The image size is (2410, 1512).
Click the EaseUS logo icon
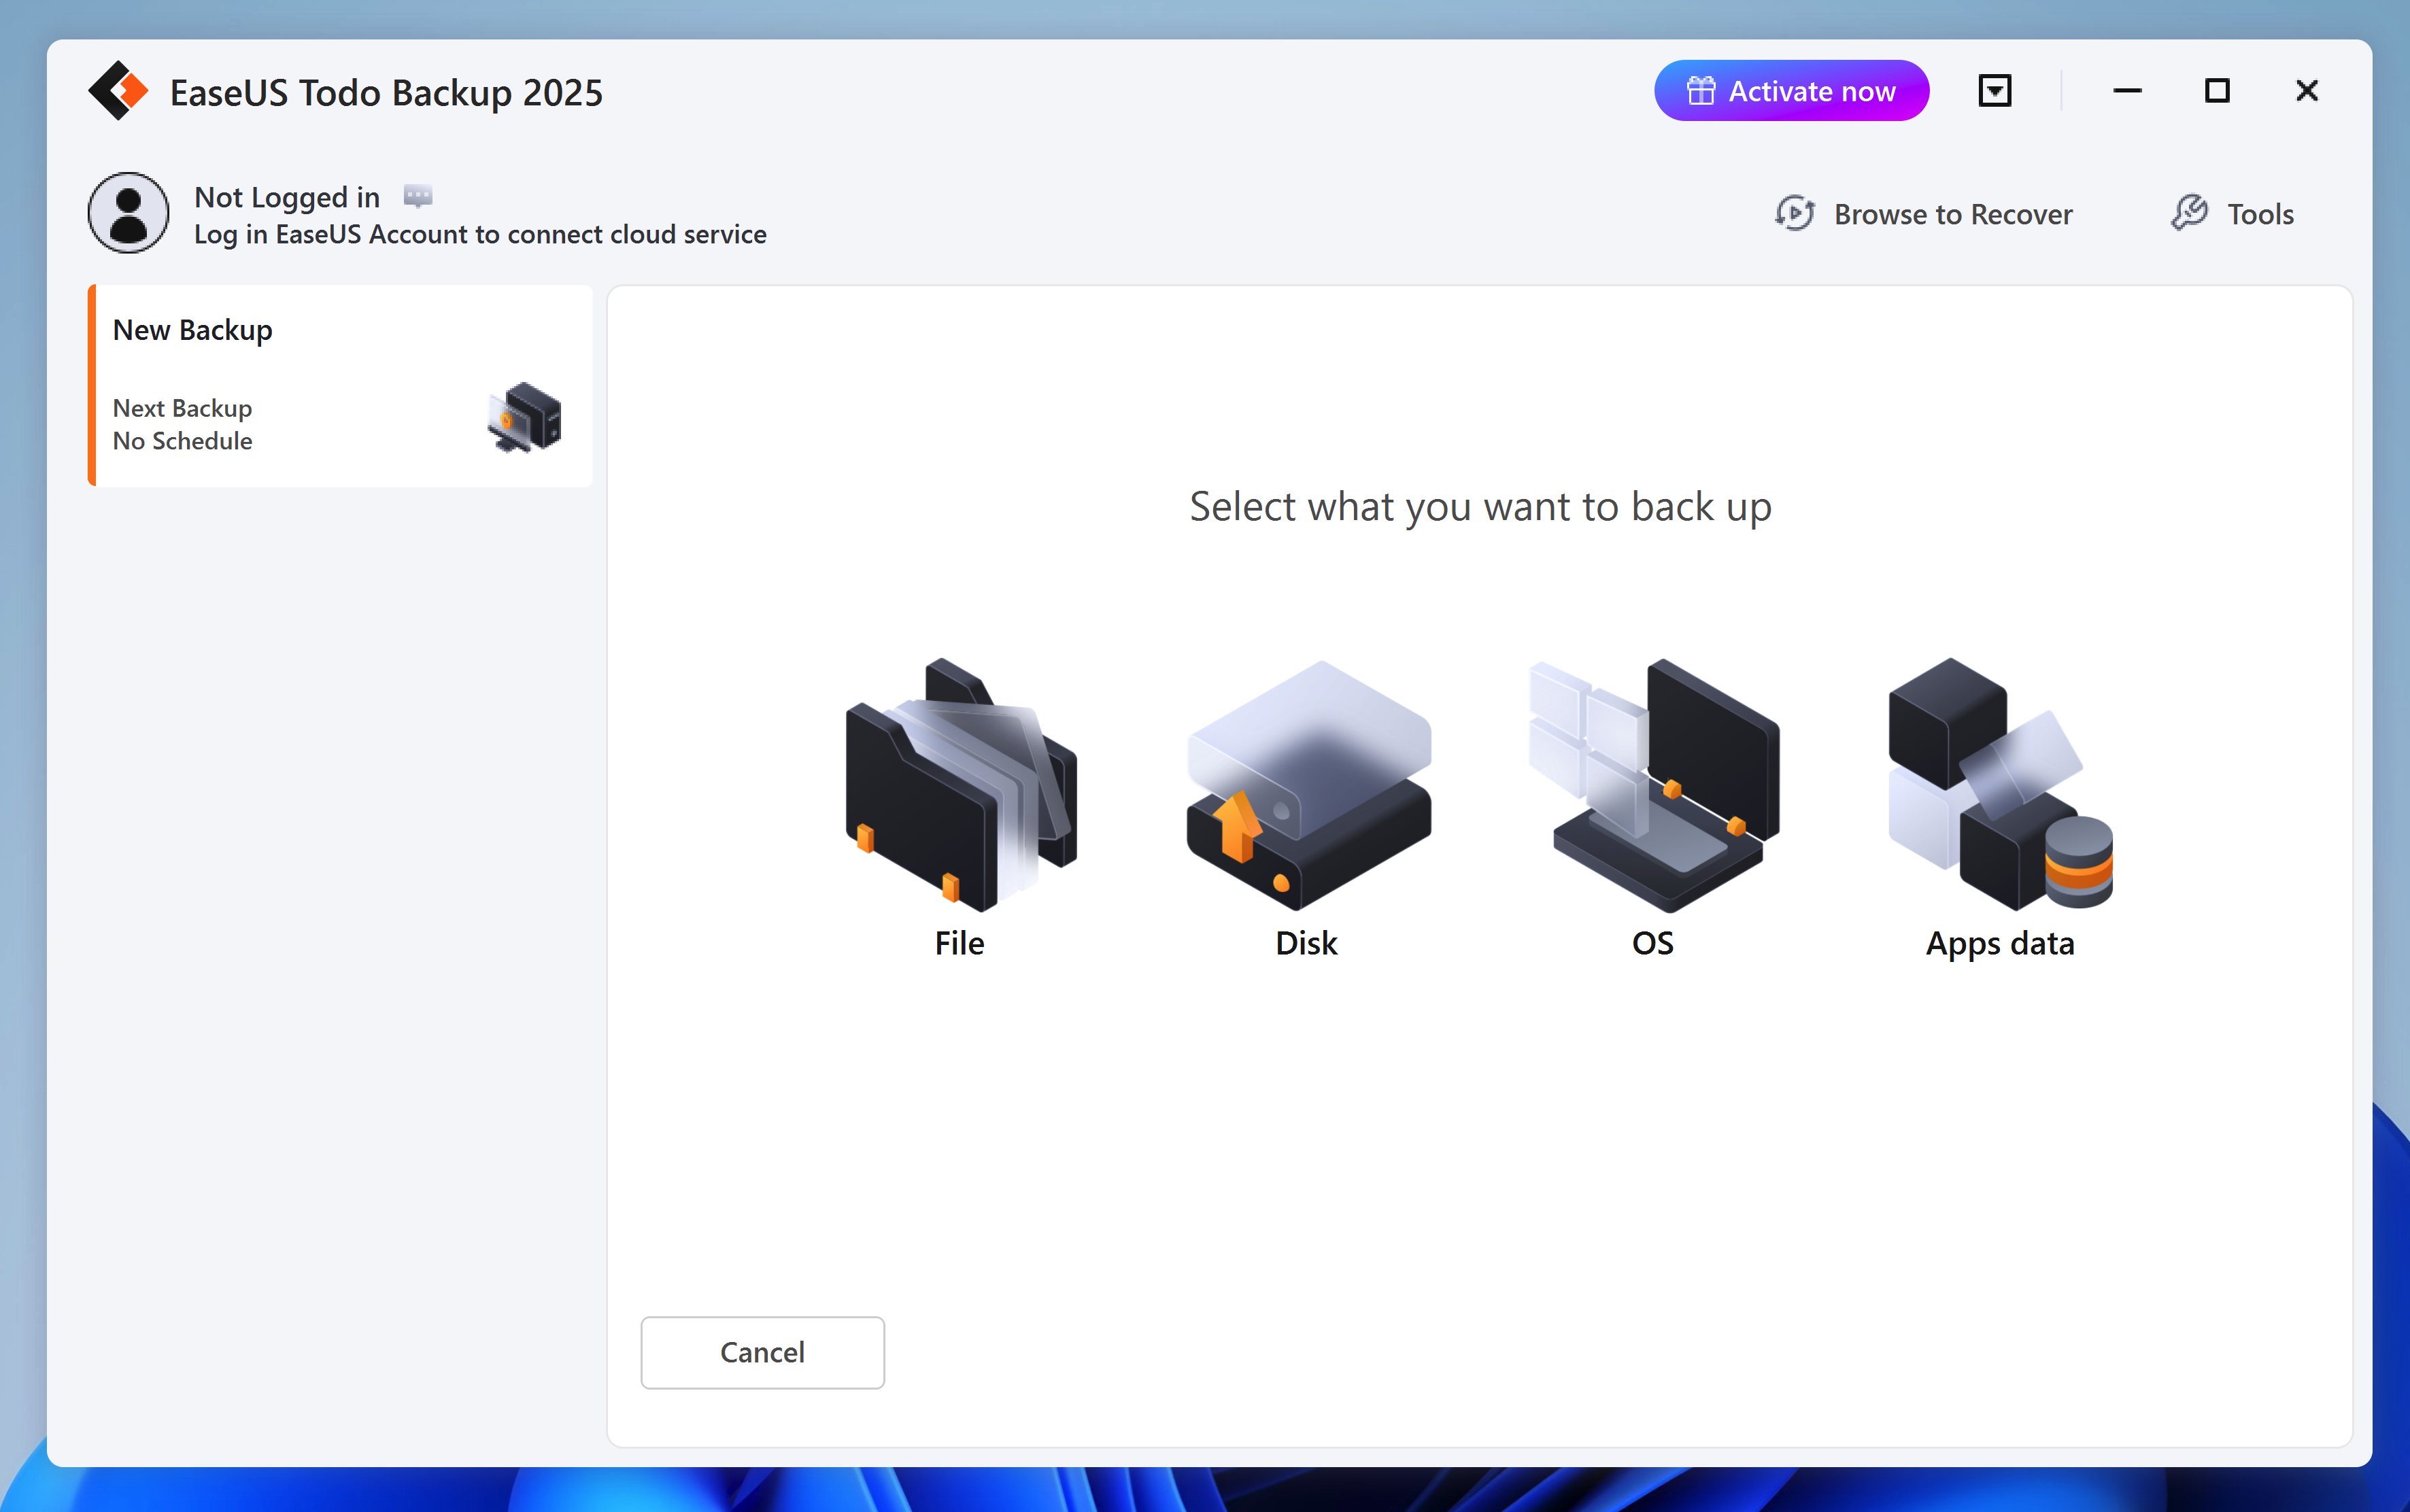(x=118, y=91)
